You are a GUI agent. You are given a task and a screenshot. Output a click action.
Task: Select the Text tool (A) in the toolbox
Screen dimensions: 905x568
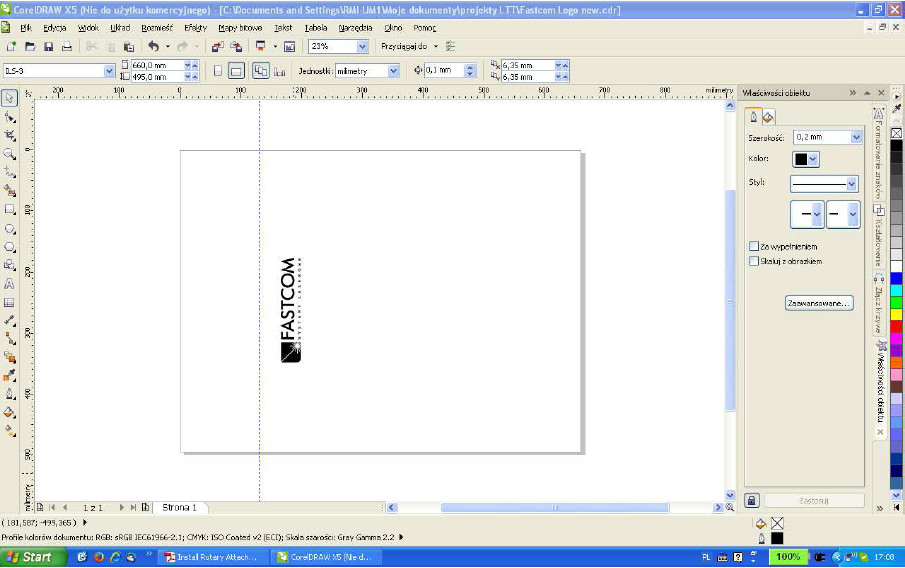(9, 284)
